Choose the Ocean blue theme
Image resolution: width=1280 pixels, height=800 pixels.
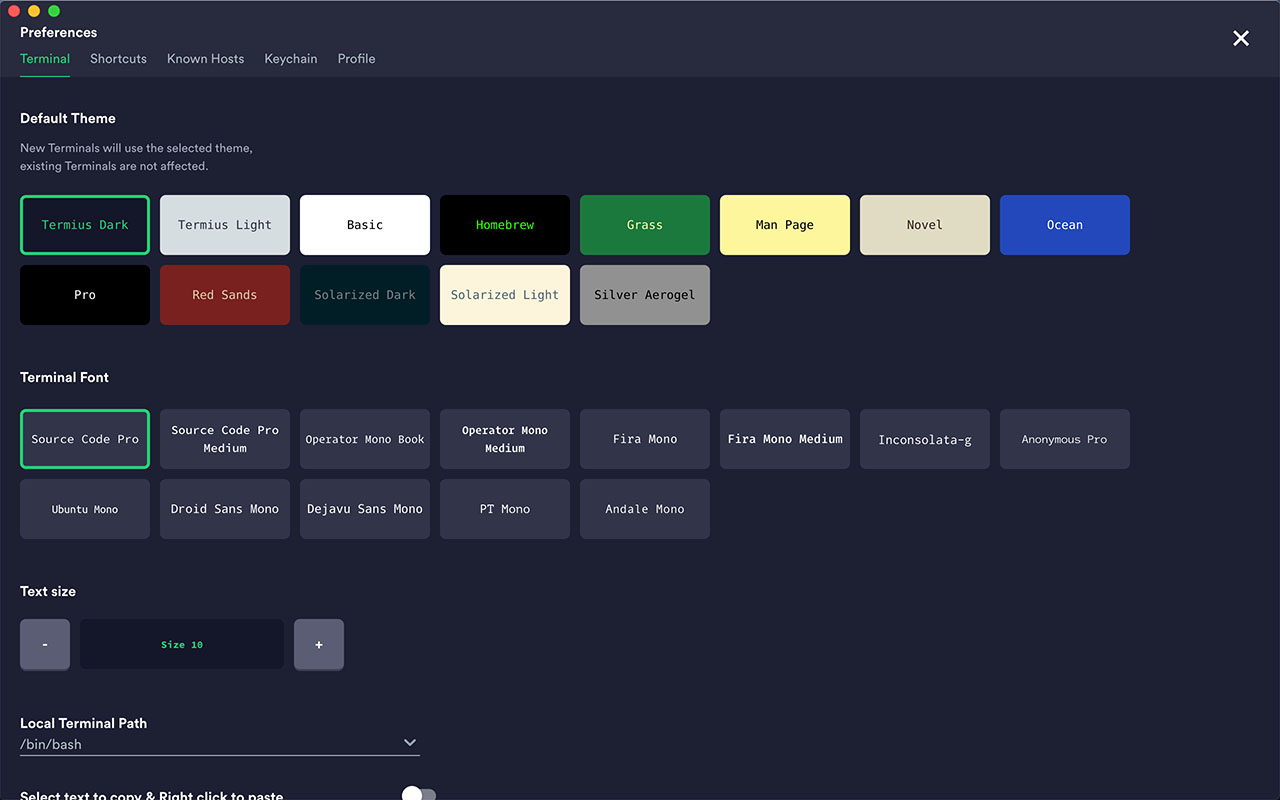[1065, 225]
